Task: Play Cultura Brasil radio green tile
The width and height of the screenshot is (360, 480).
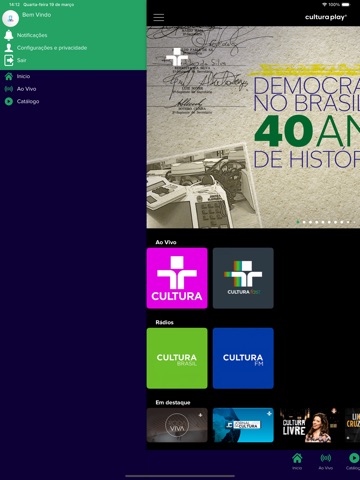Action: tap(177, 358)
